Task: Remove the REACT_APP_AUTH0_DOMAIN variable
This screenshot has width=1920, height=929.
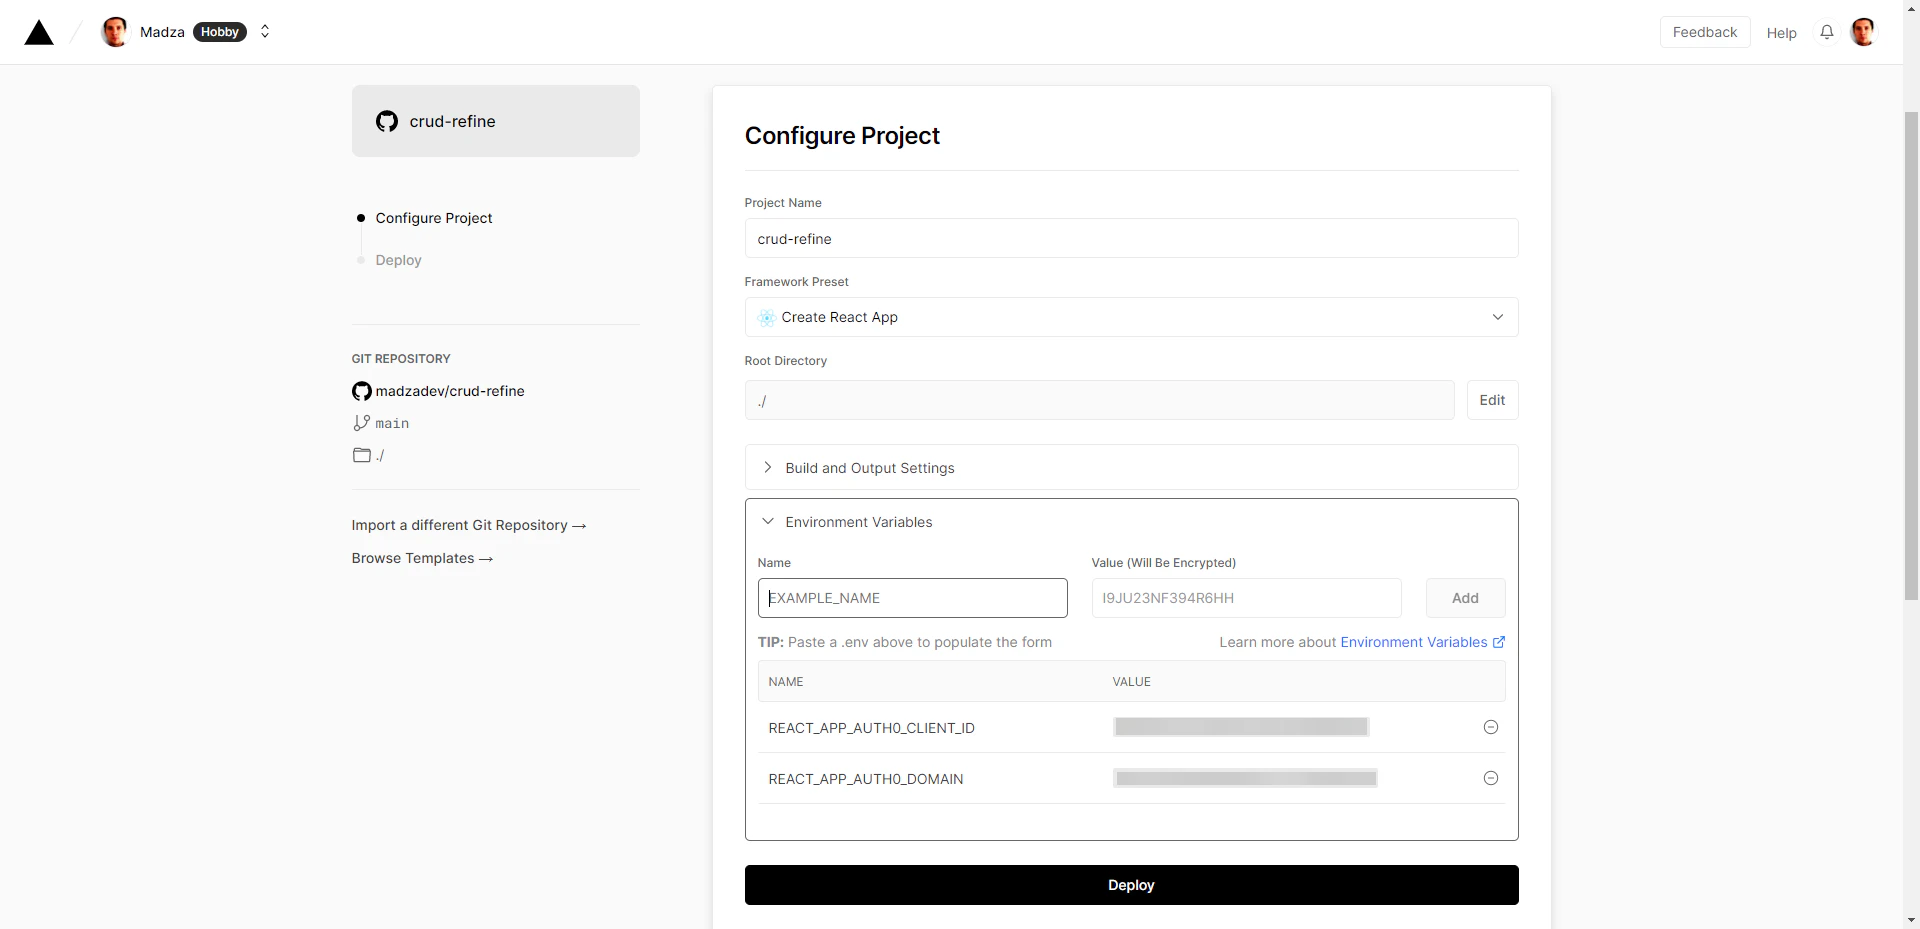Action: (1490, 778)
